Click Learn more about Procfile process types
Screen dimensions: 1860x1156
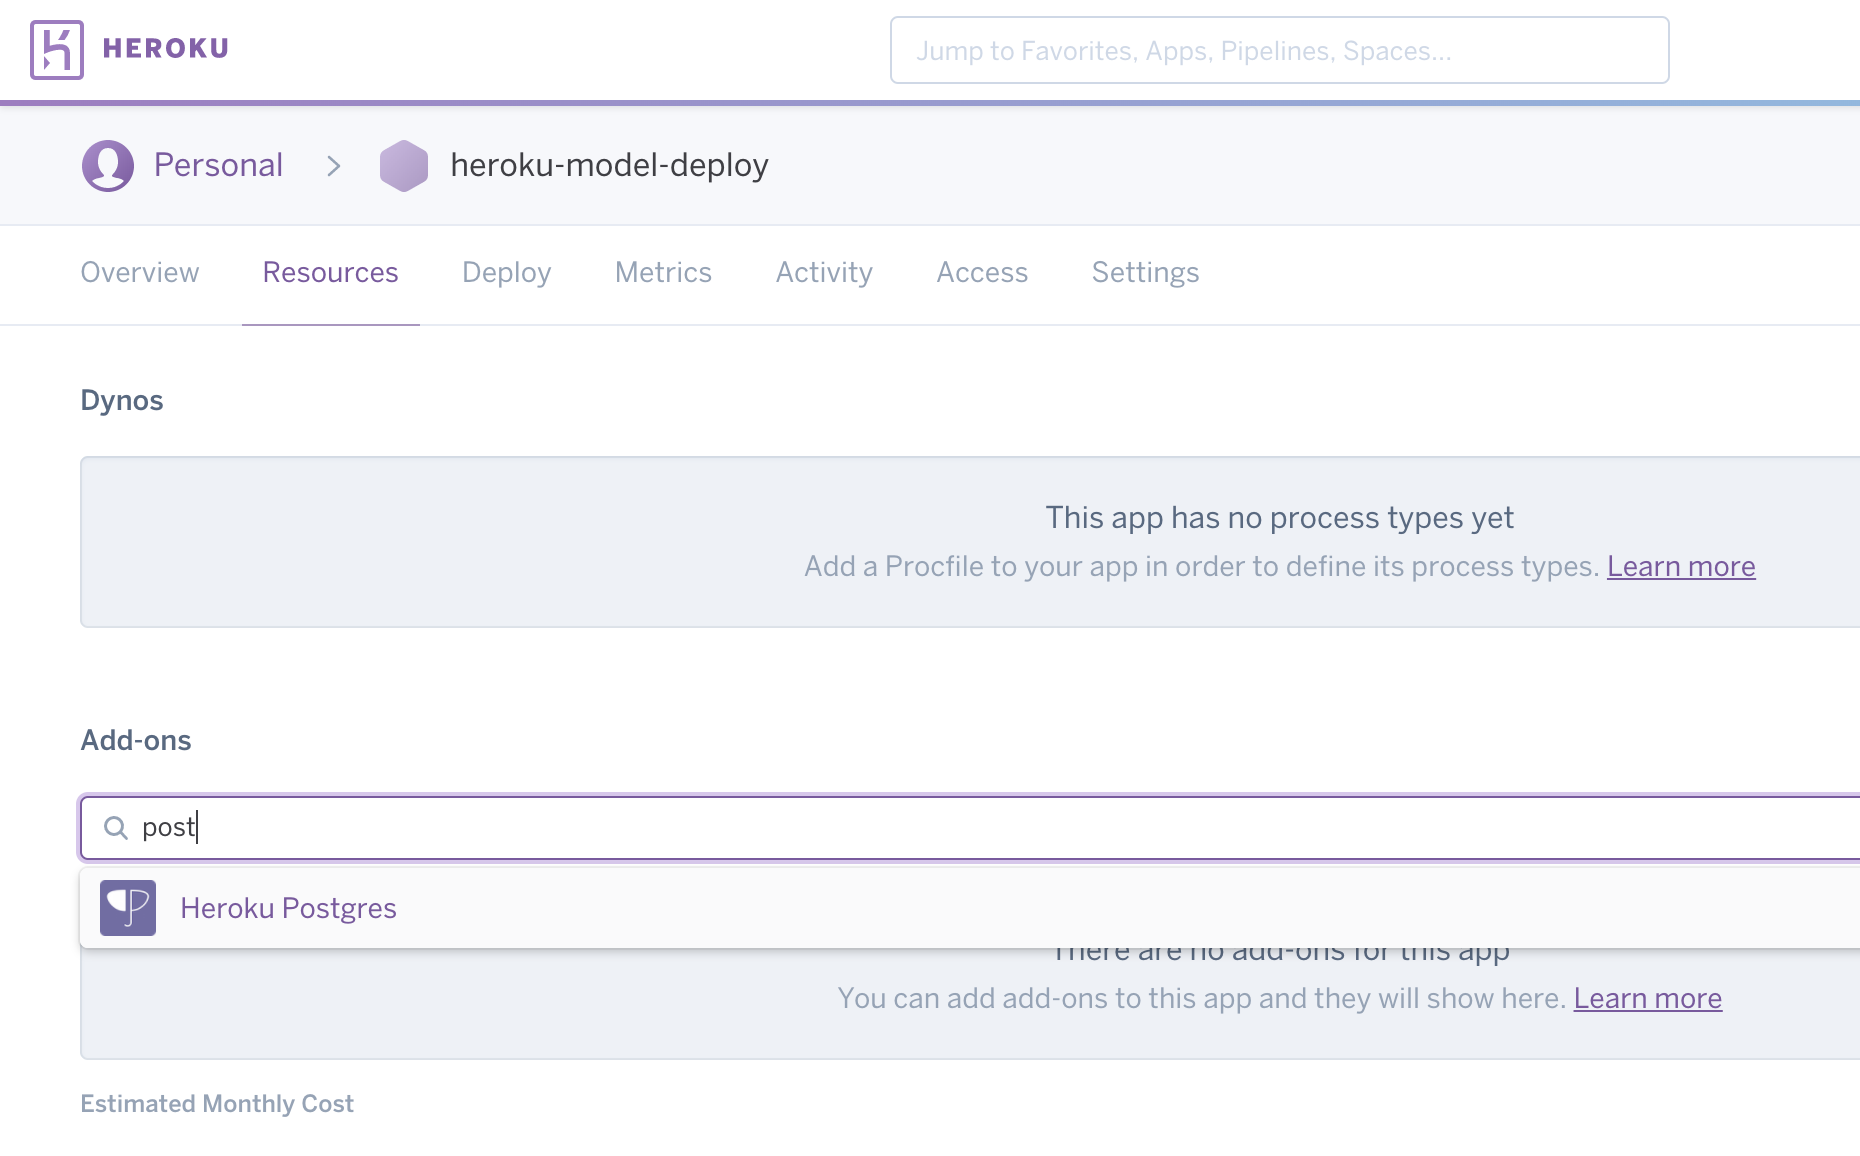pos(1680,566)
